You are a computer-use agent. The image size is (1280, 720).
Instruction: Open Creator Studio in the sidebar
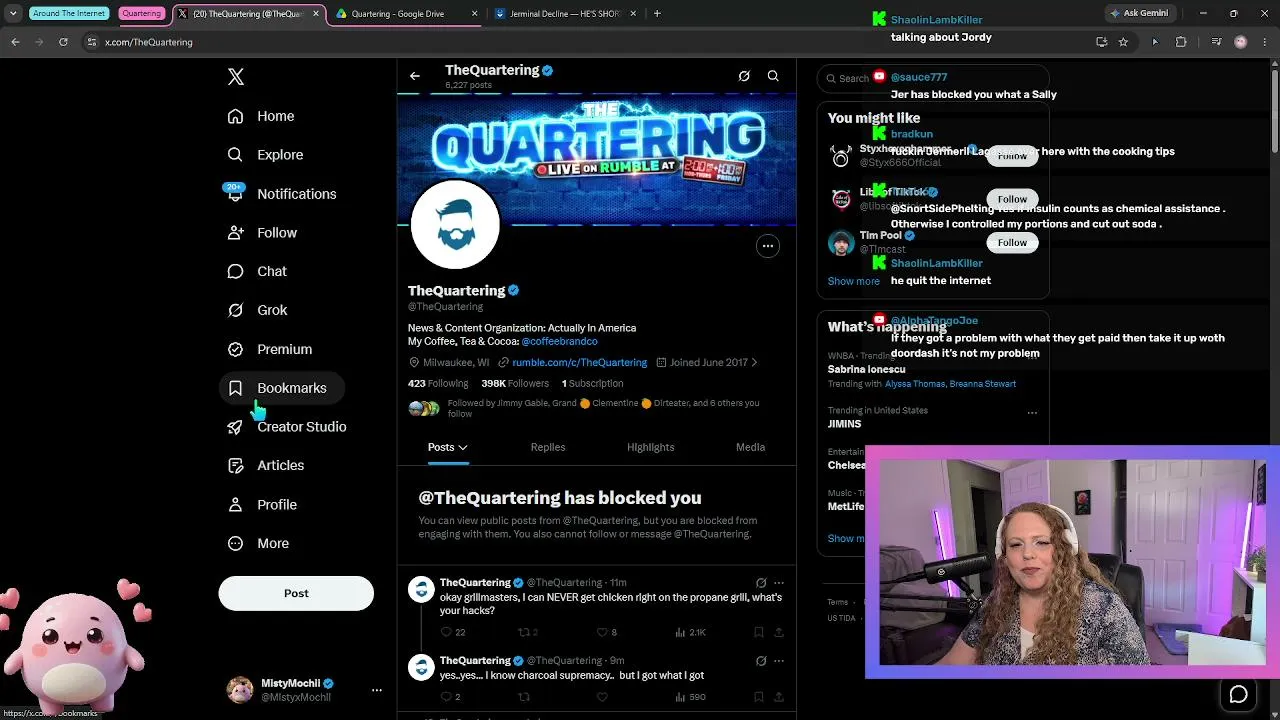[287, 427]
